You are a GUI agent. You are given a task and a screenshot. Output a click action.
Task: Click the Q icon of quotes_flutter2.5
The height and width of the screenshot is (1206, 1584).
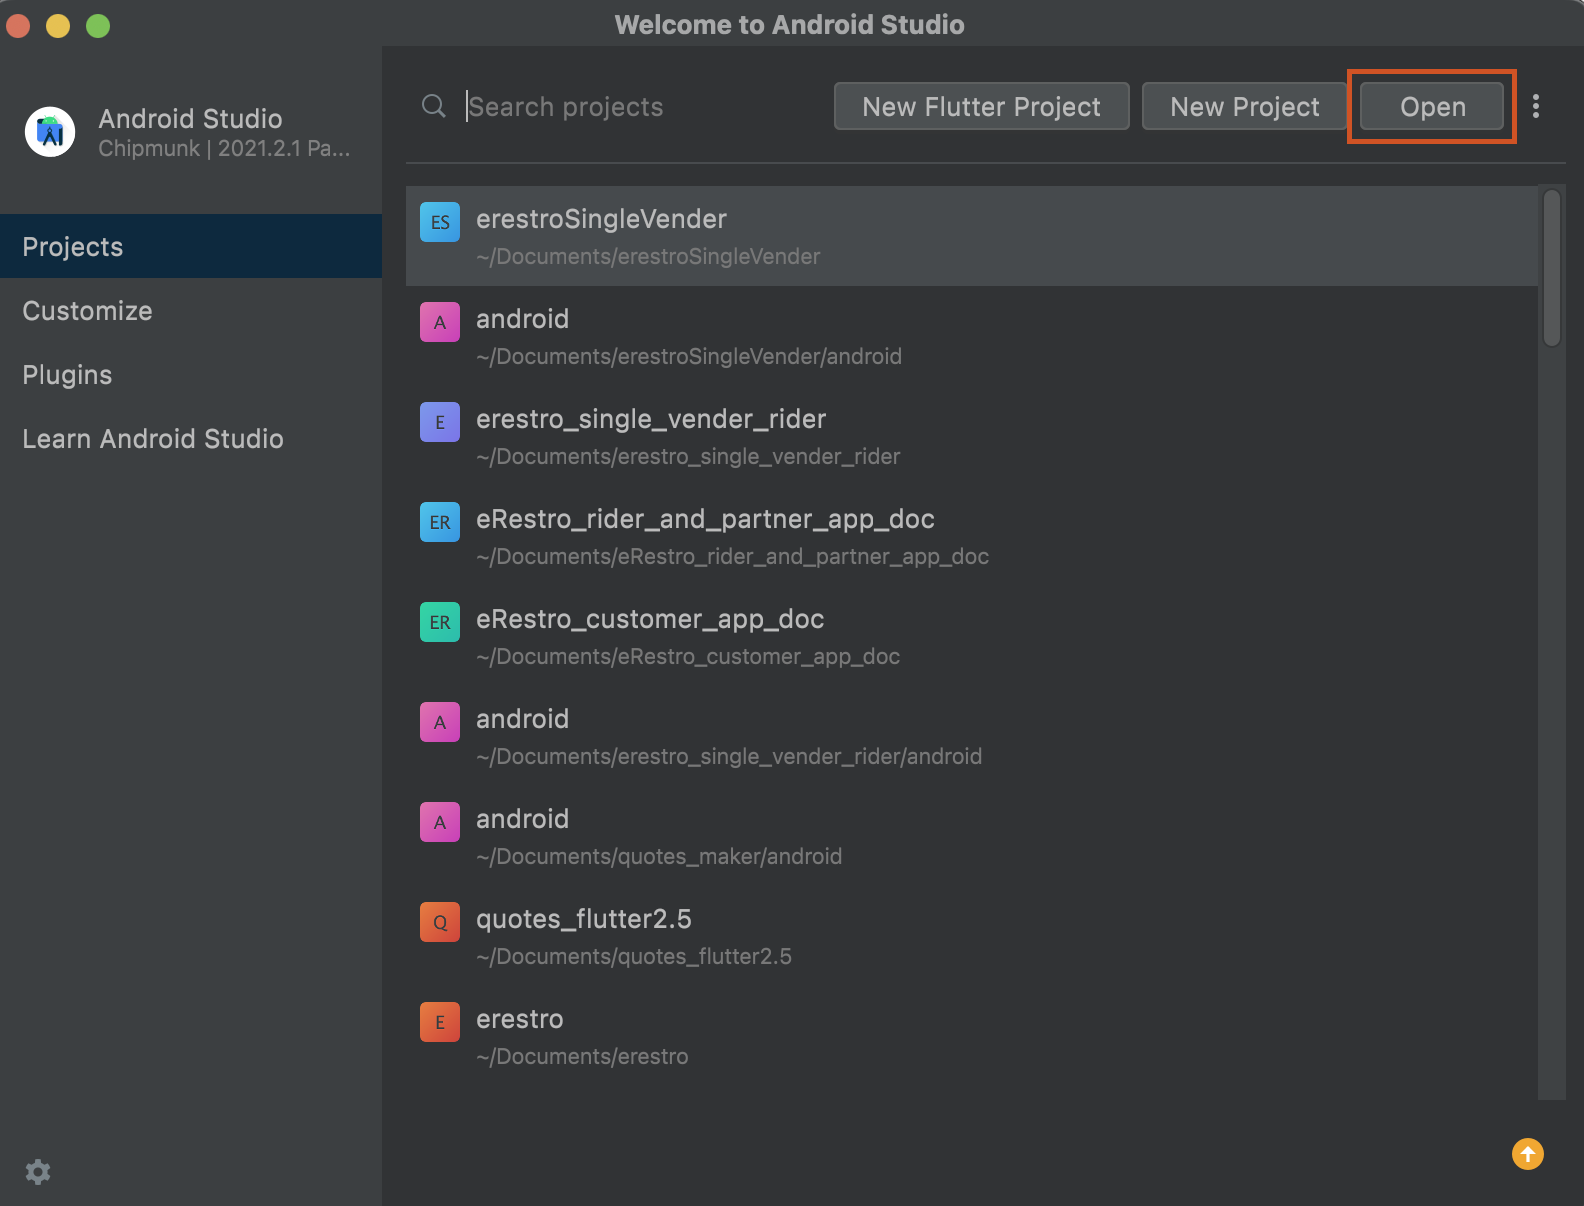tap(440, 922)
